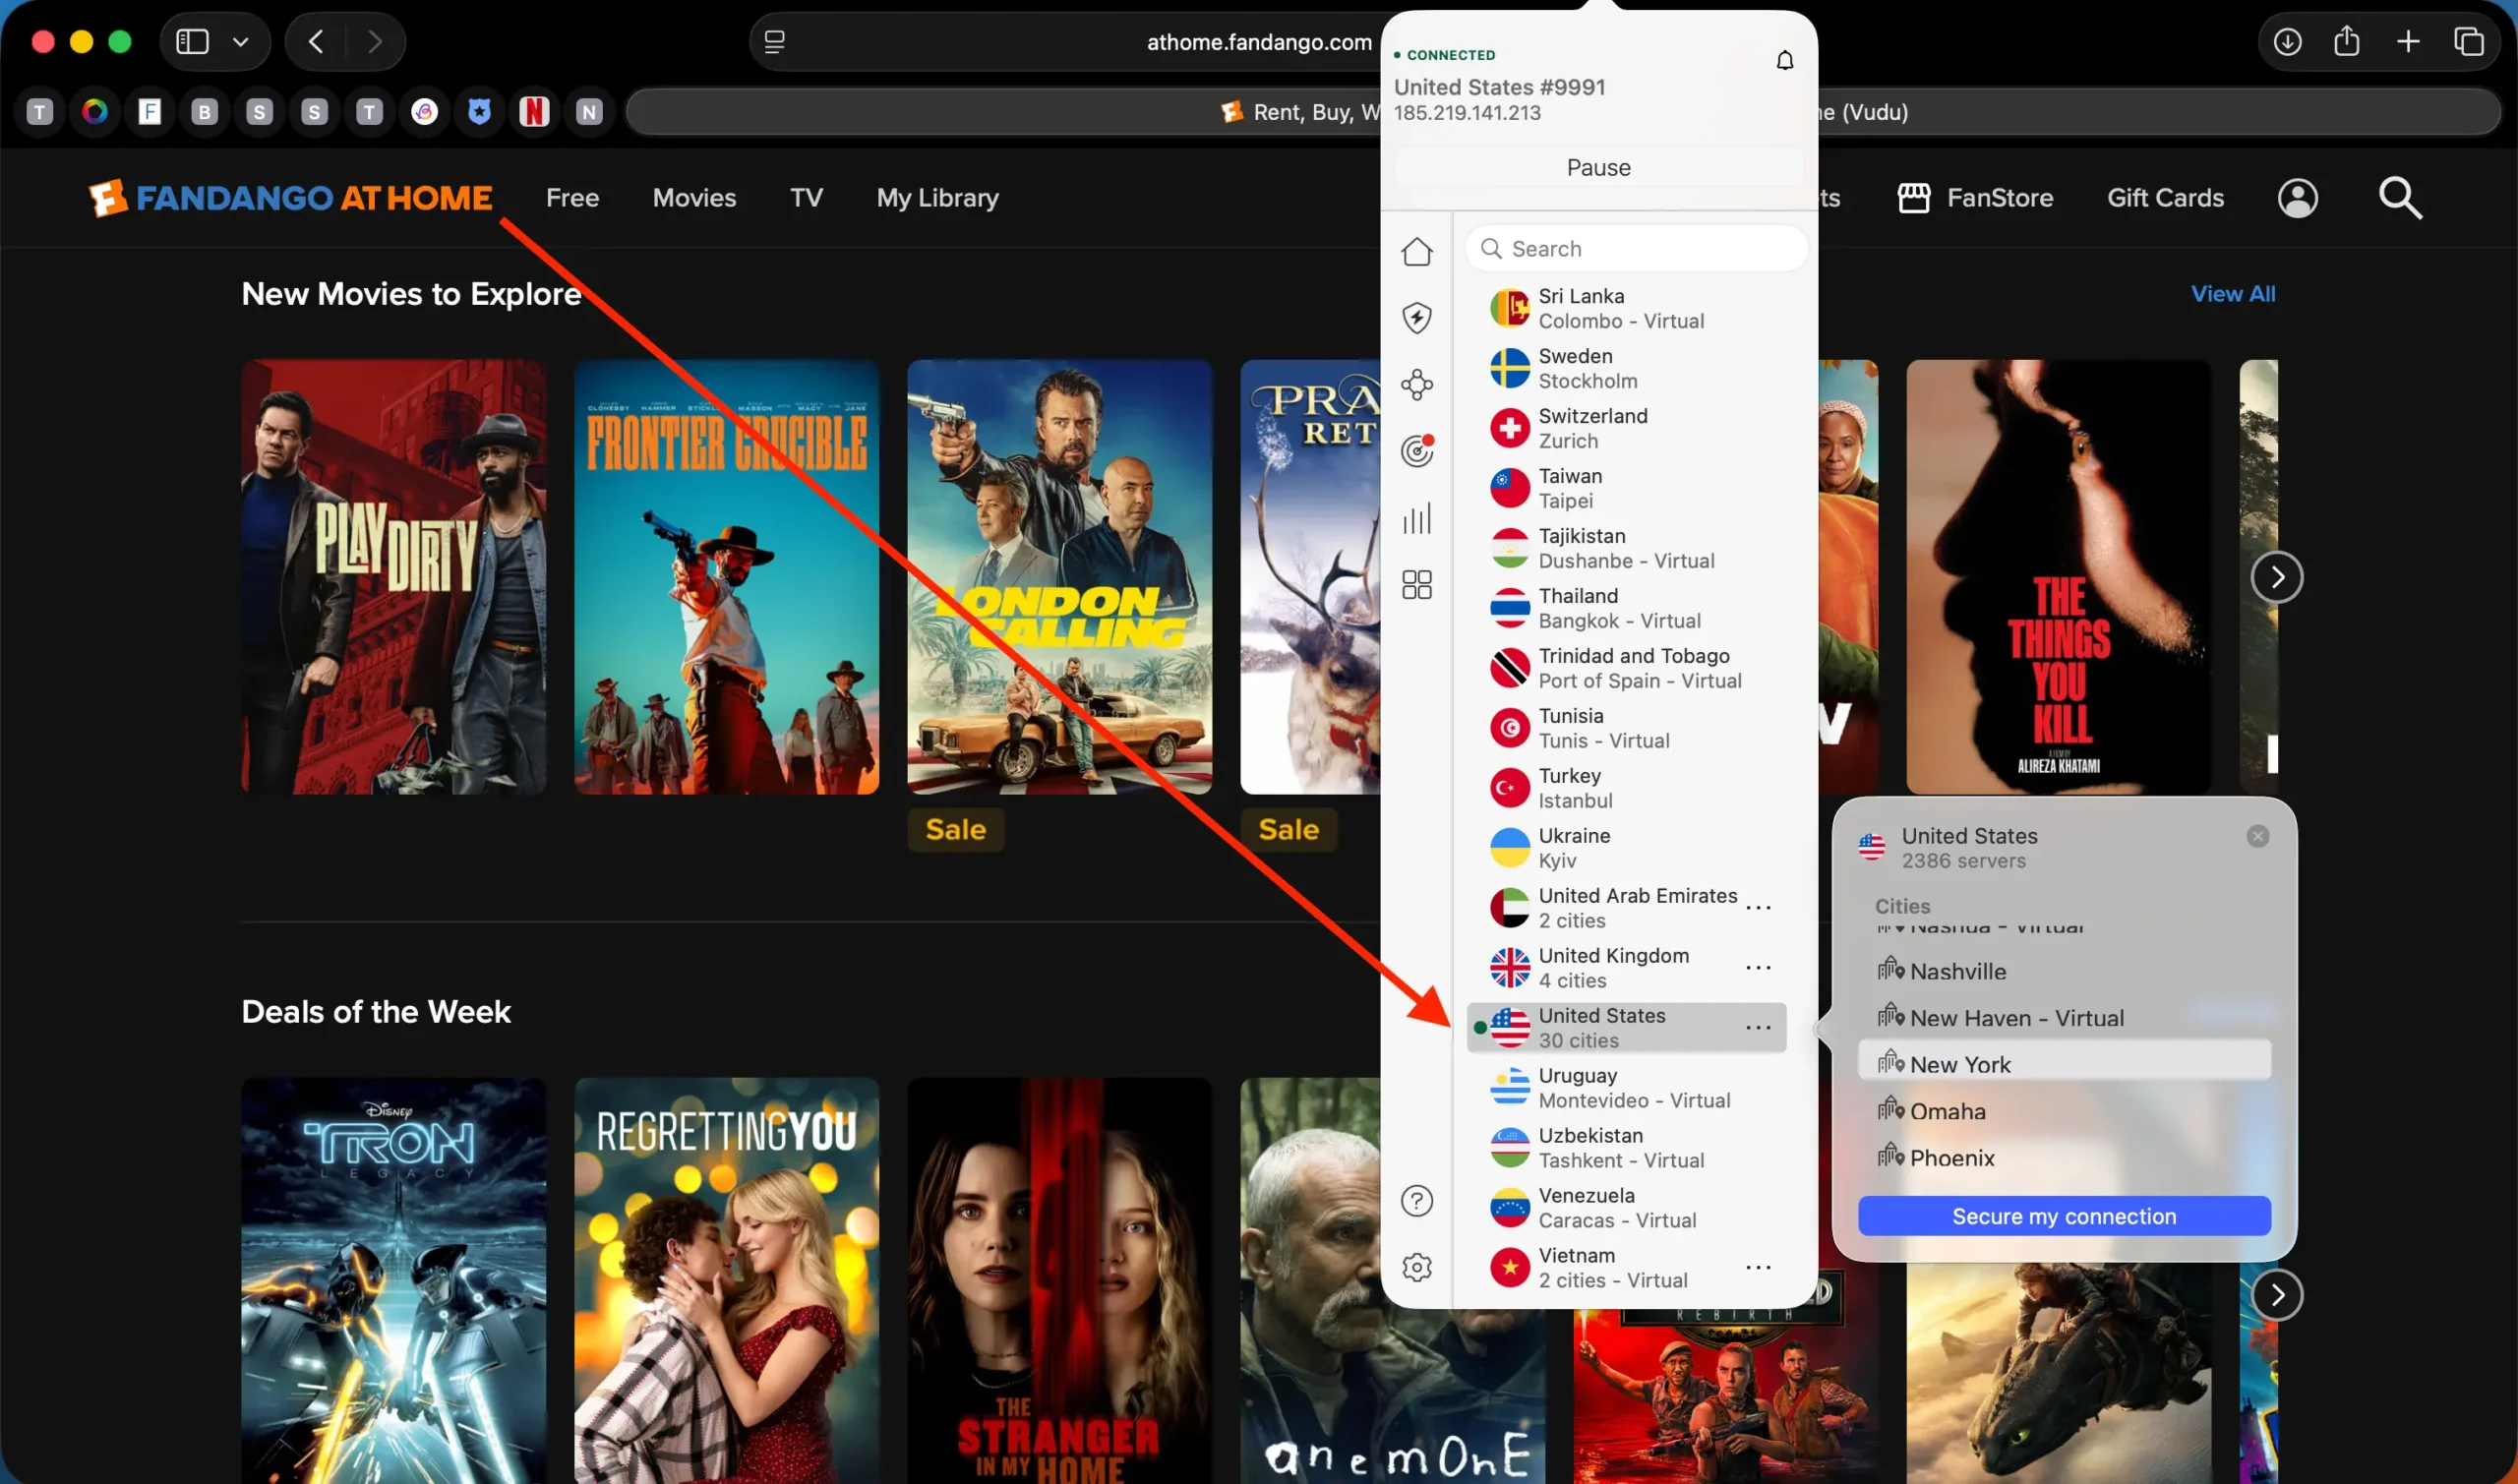The image size is (2518, 1484).
Task: Click View All new movies link
Action: tap(2233, 293)
